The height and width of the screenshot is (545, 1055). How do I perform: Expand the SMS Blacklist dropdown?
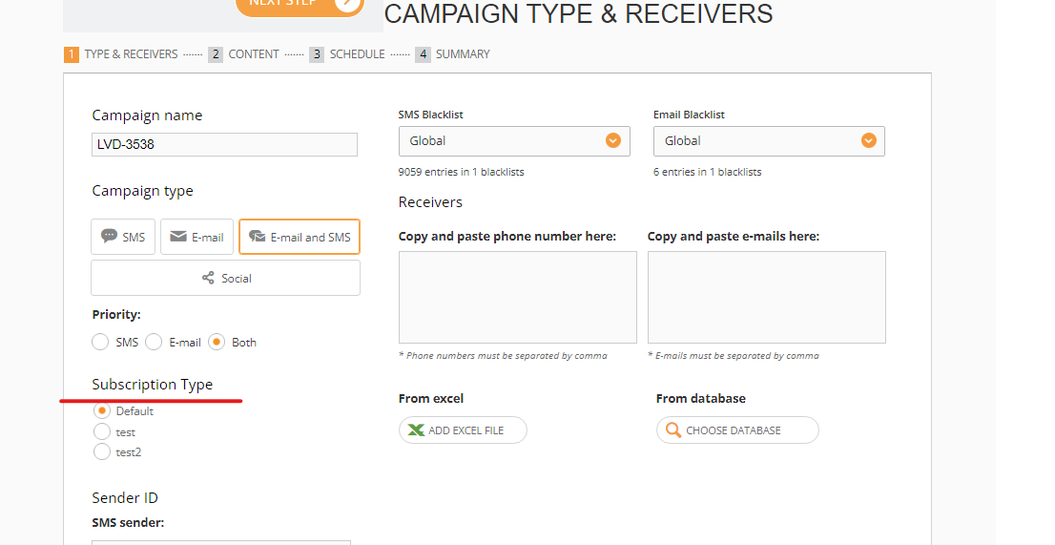(514, 141)
